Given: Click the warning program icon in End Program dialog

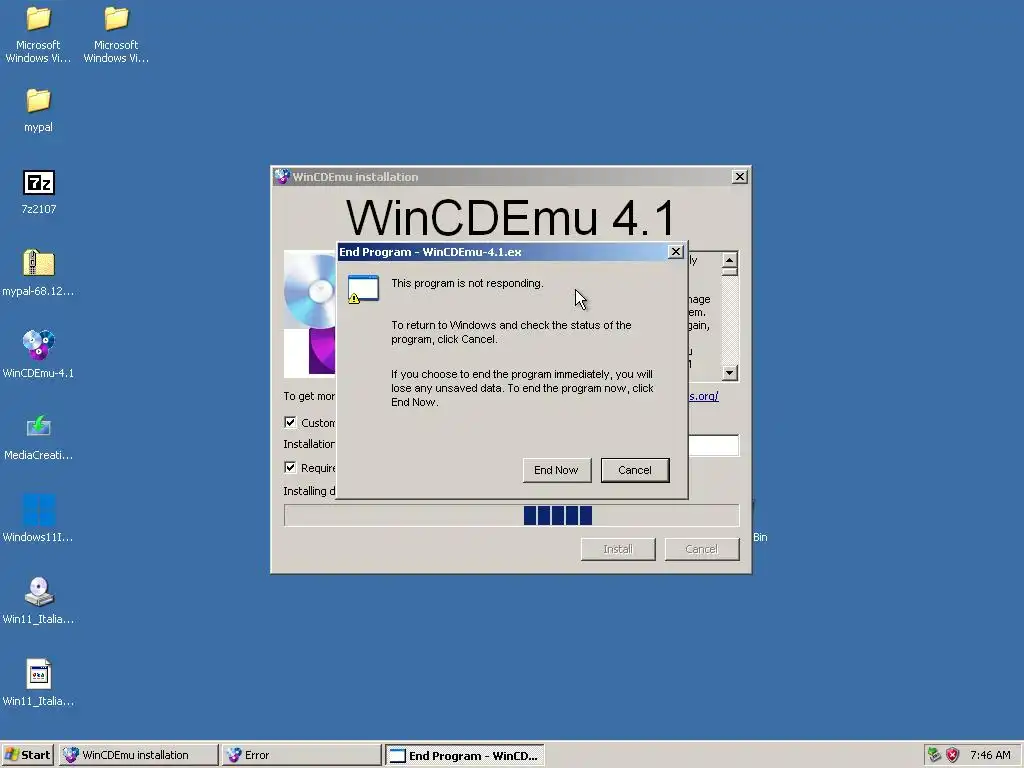Looking at the screenshot, I should (363, 289).
